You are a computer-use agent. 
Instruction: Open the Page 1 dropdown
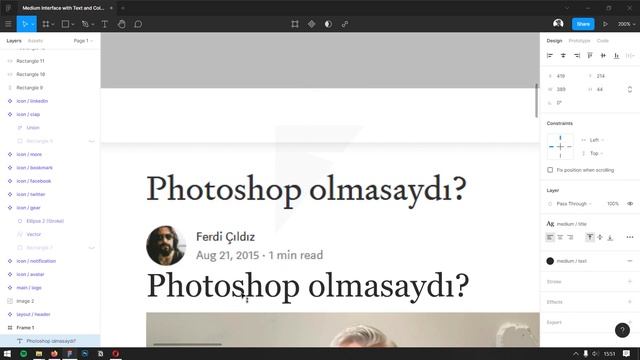(x=83, y=41)
